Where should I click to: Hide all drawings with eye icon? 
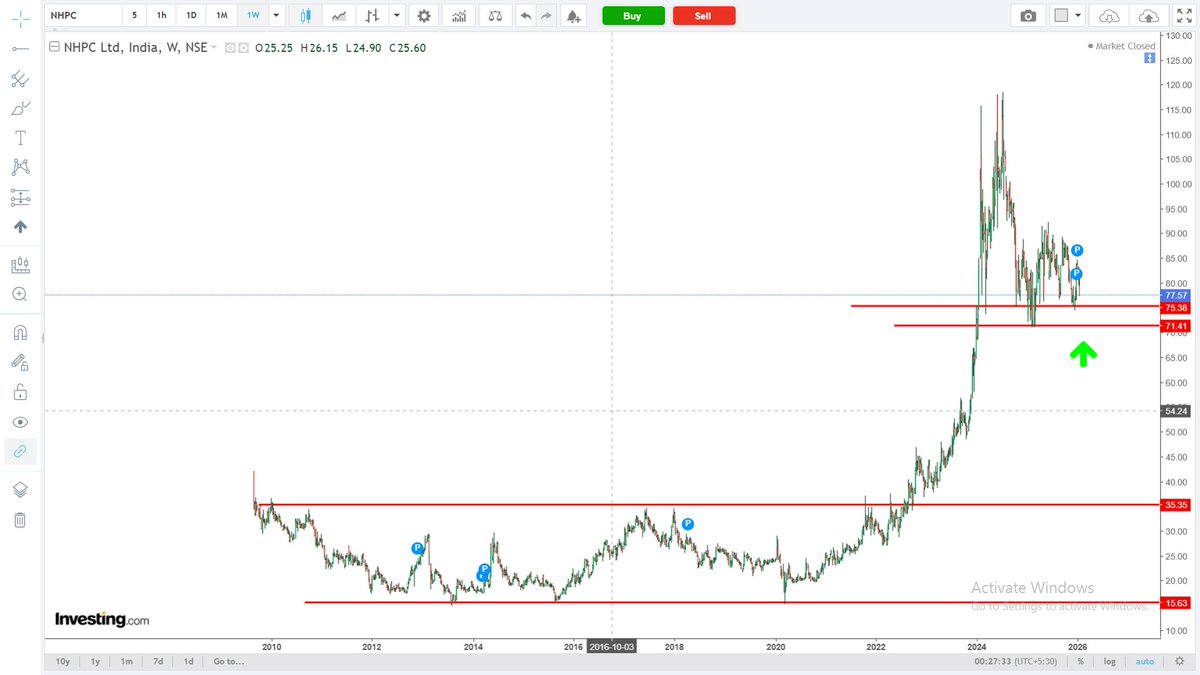(20, 422)
